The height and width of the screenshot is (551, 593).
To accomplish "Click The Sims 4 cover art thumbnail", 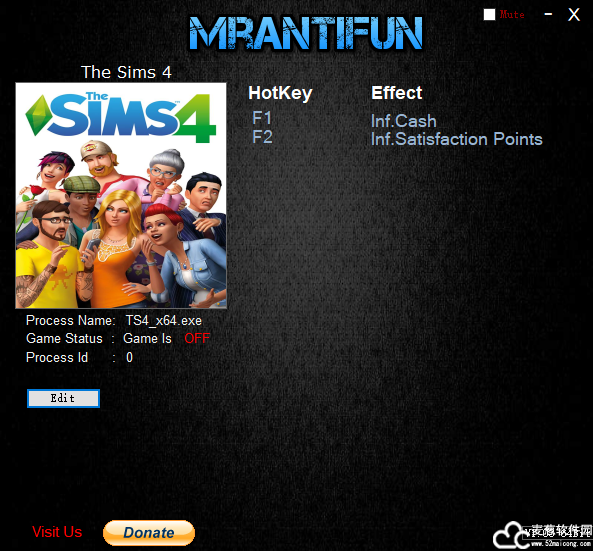I will [121, 196].
